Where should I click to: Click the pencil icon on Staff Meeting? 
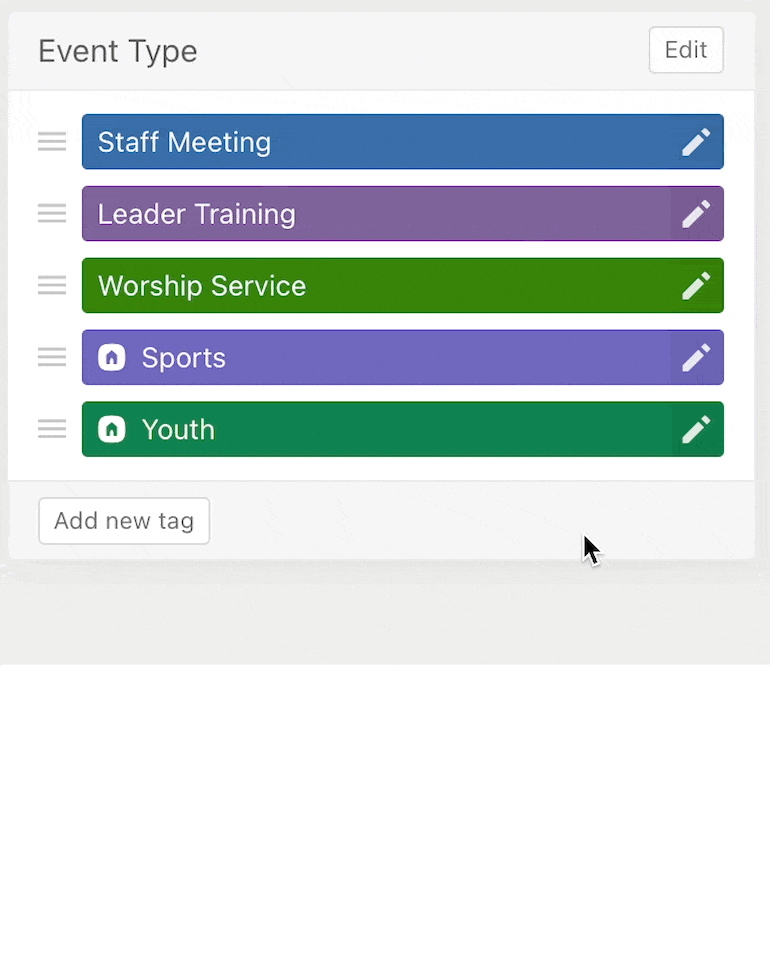(696, 142)
